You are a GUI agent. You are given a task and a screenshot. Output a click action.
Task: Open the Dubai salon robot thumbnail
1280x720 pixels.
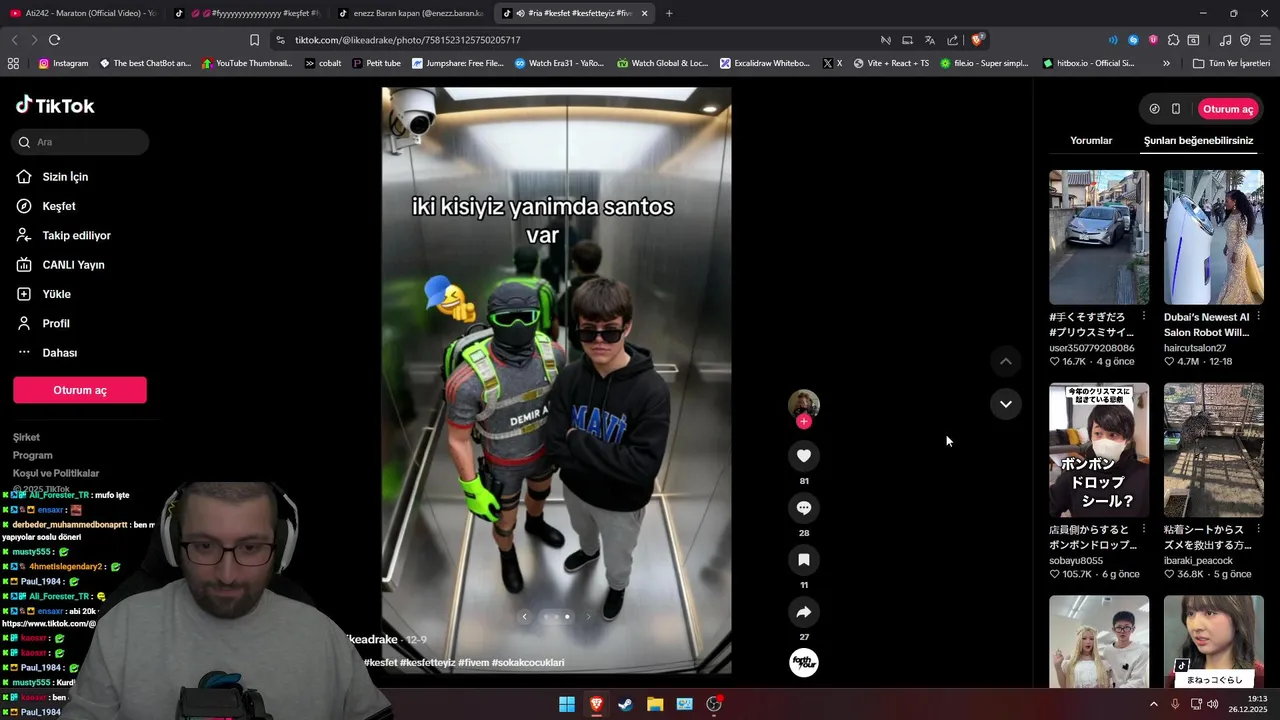click(1213, 237)
